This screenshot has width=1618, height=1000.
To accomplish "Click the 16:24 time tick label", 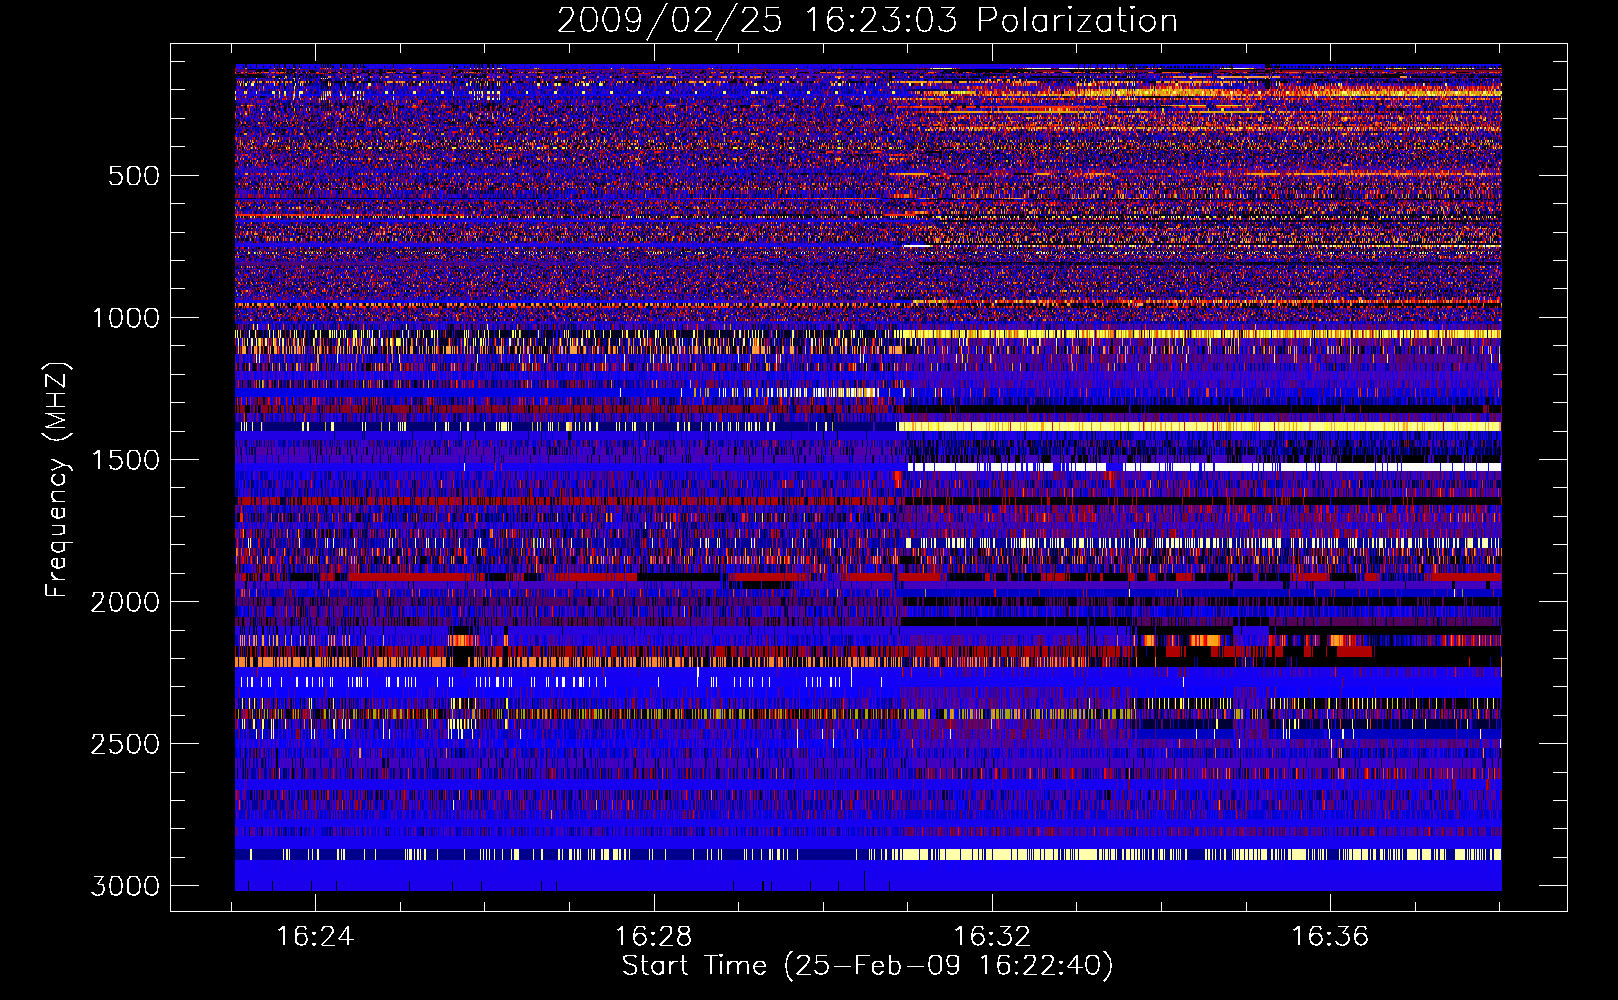I will coord(315,937).
